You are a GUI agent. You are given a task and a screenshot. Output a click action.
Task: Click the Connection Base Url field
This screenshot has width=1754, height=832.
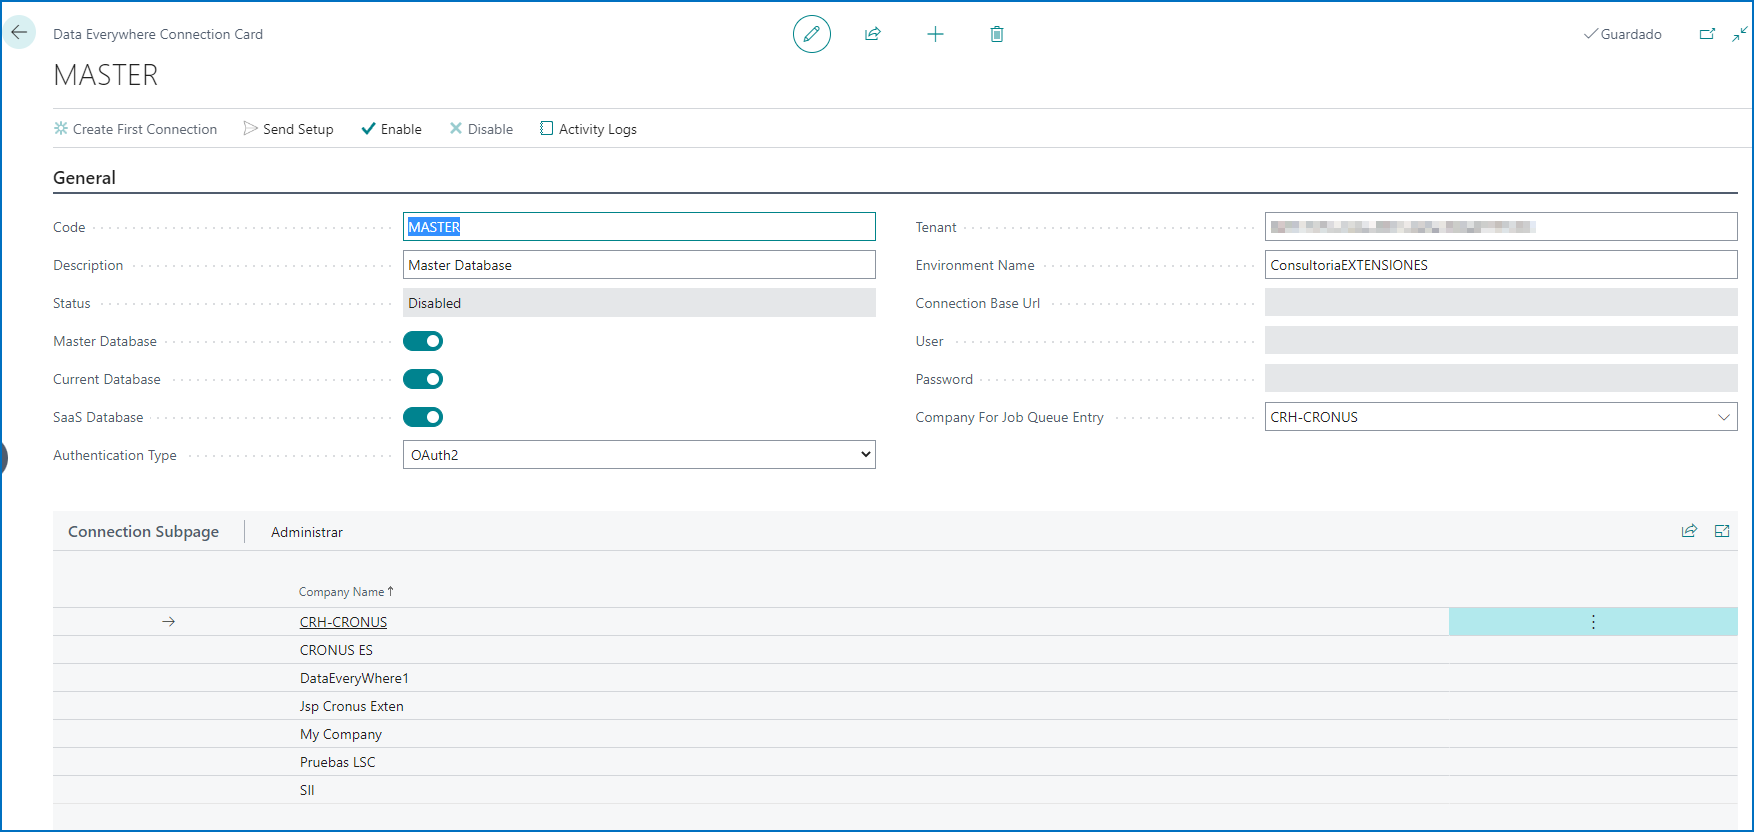click(1501, 303)
